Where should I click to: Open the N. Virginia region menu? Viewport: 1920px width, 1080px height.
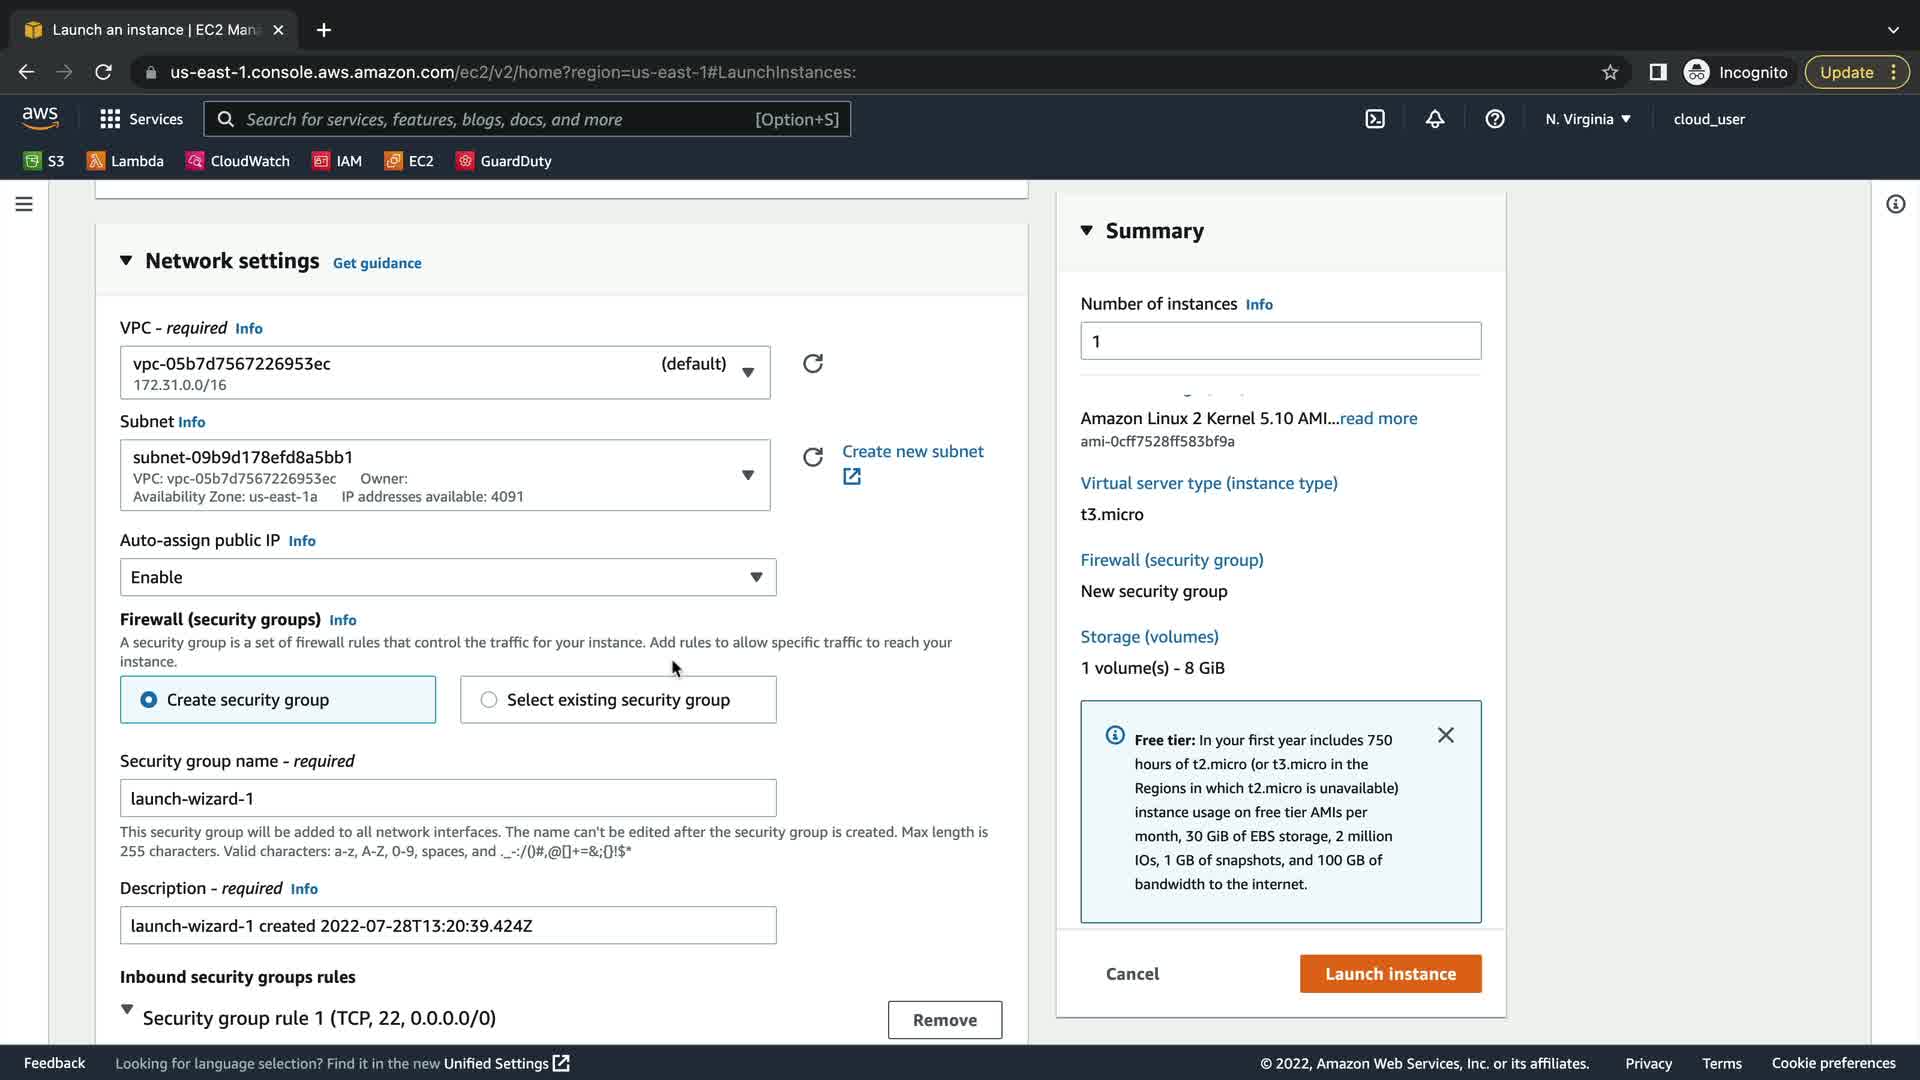(x=1587, y=119)
